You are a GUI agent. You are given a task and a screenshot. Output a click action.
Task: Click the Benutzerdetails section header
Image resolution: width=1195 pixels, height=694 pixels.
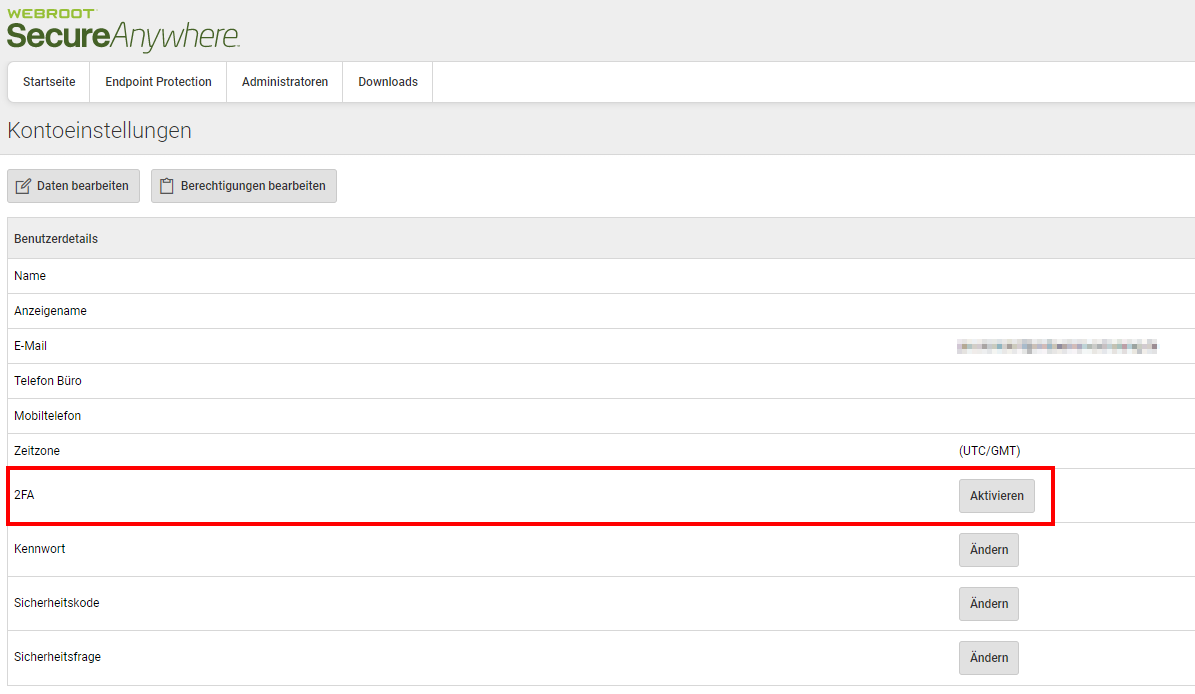pyautogui.click(x=56, y=238)
